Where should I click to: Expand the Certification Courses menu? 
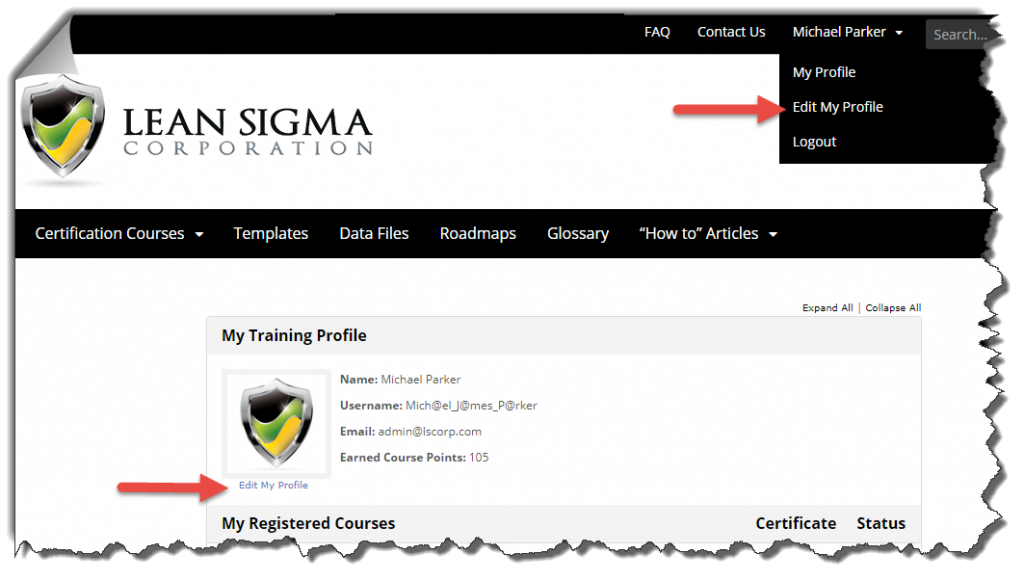click(119, 233)
